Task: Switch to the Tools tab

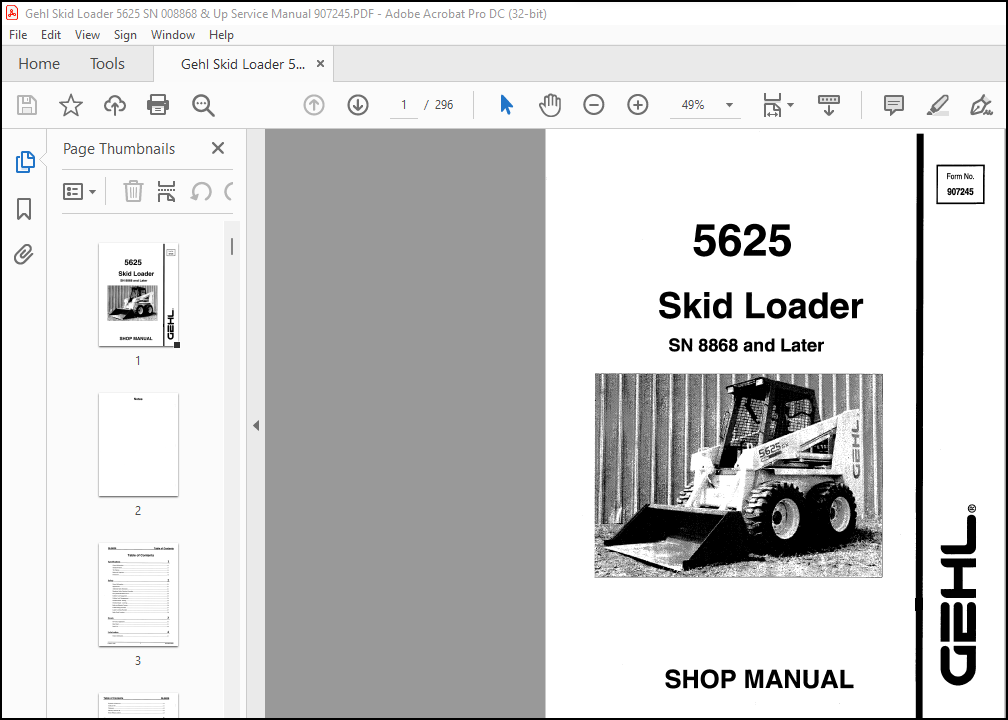Action: pos(107,64)
